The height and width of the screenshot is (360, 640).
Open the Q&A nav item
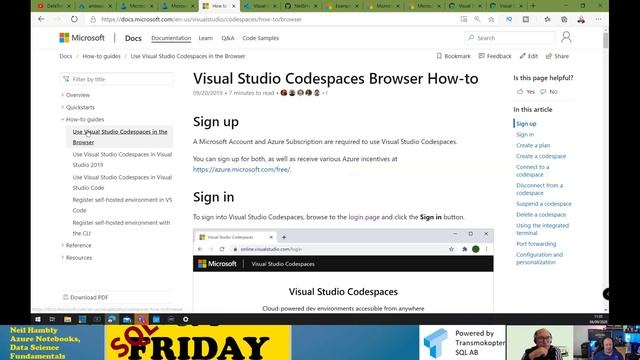pyautogui.click(x=228, y=38)
